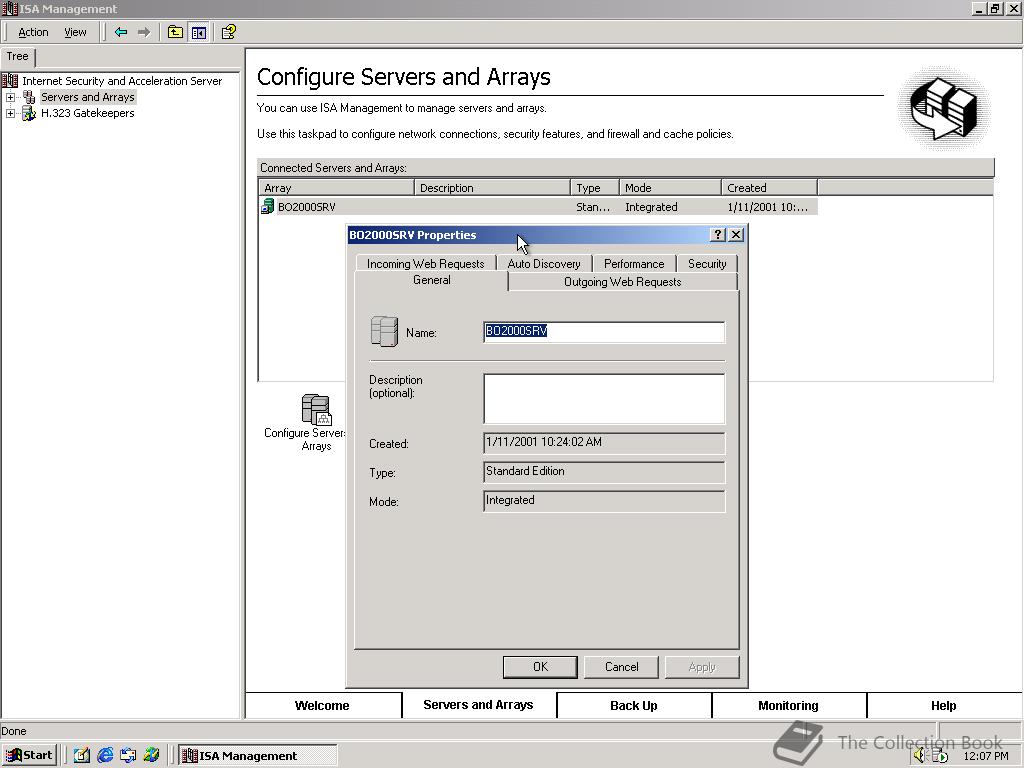
Task: Click the Help toolbar icon
Action: pyautogui.click(x=229, y=32)
